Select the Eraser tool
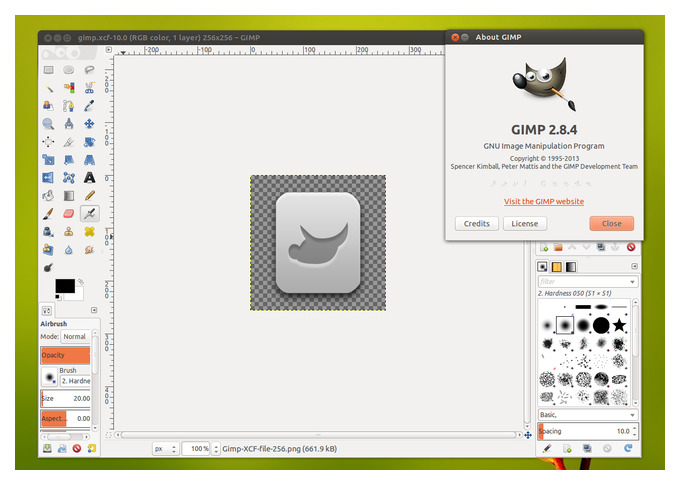The width and height of the screenshot is (680, 485). [x=69, y=213]
